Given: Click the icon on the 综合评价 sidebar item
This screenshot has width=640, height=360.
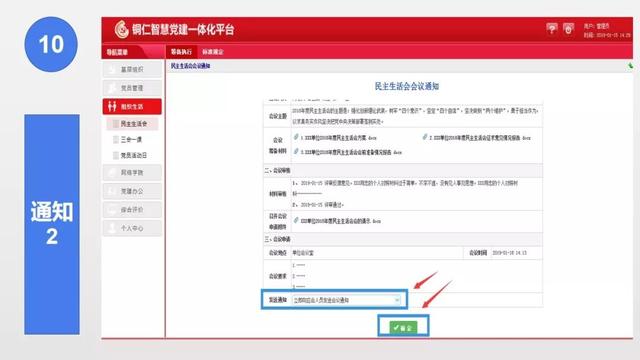Looking at the screenshot, I should click(x=112, y=210).
